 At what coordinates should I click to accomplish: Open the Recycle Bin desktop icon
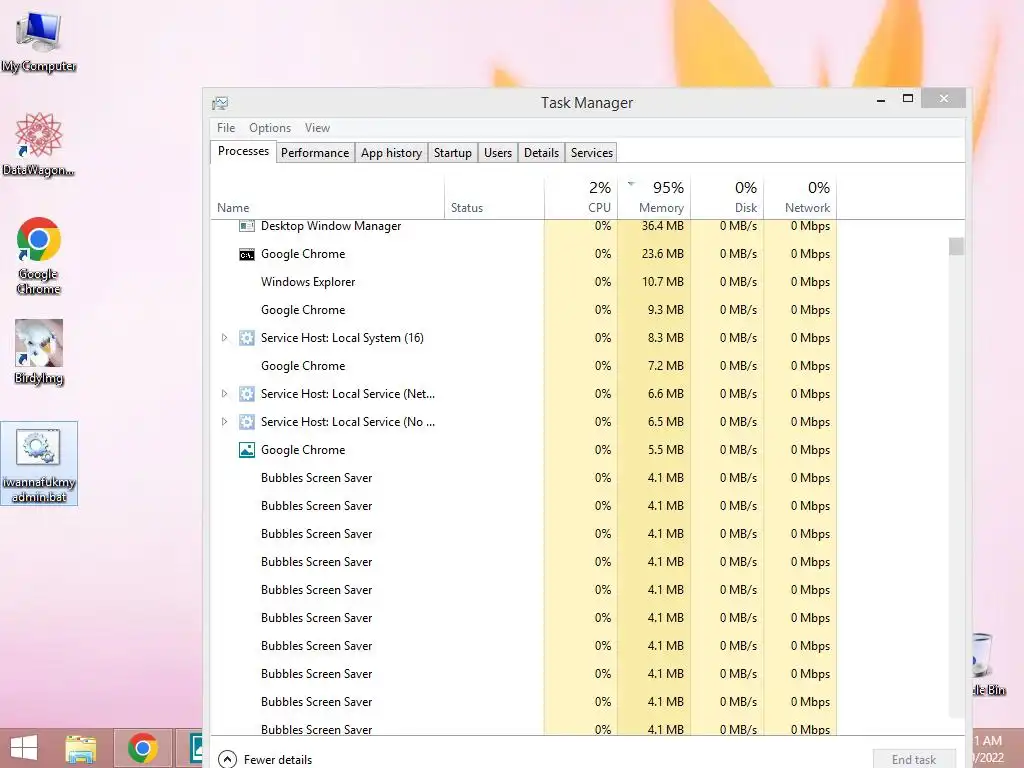[x=987, y=663]
